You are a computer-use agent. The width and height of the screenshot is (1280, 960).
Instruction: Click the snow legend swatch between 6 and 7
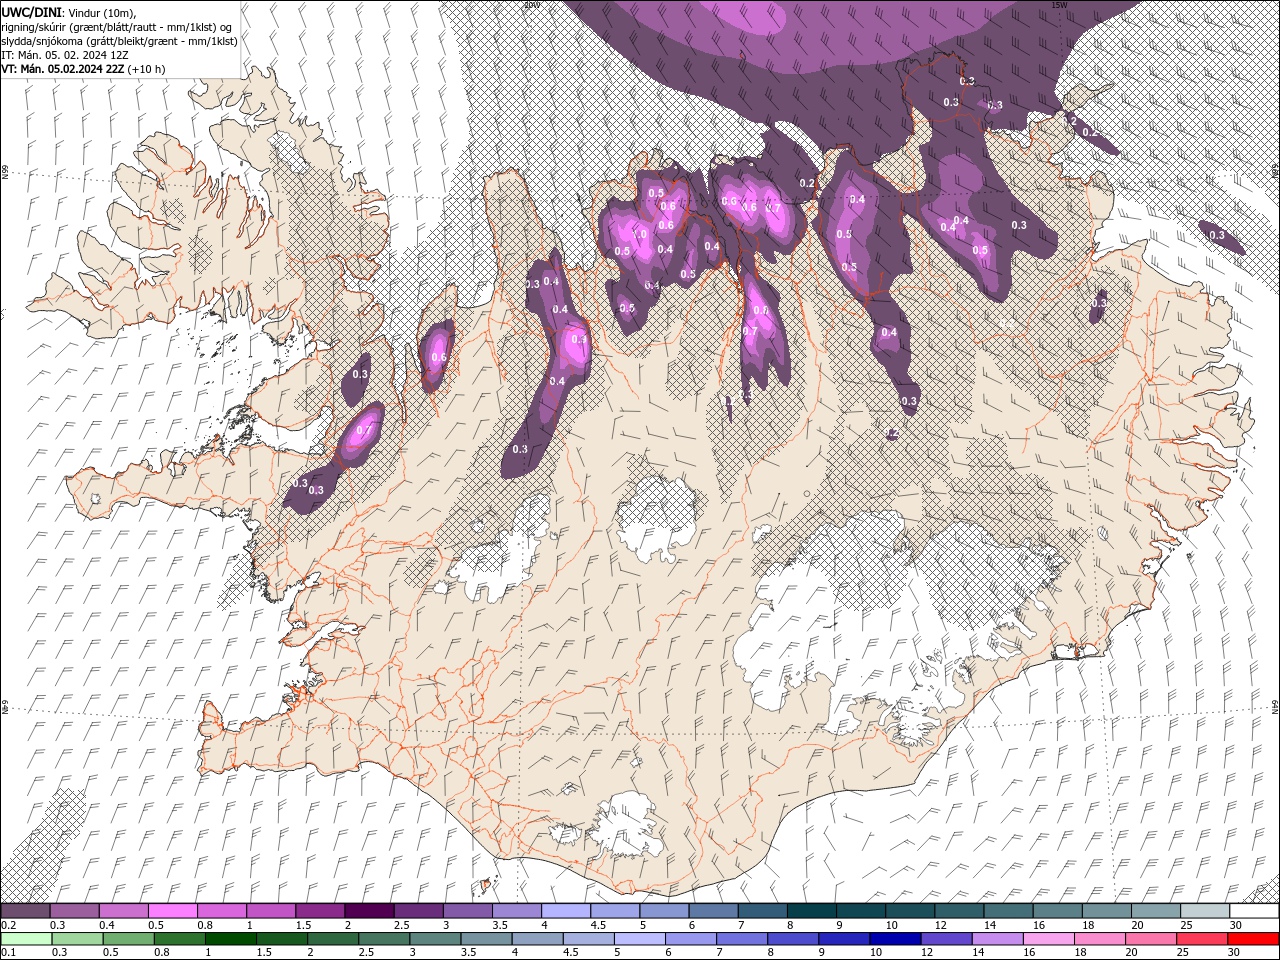point(713,911)
